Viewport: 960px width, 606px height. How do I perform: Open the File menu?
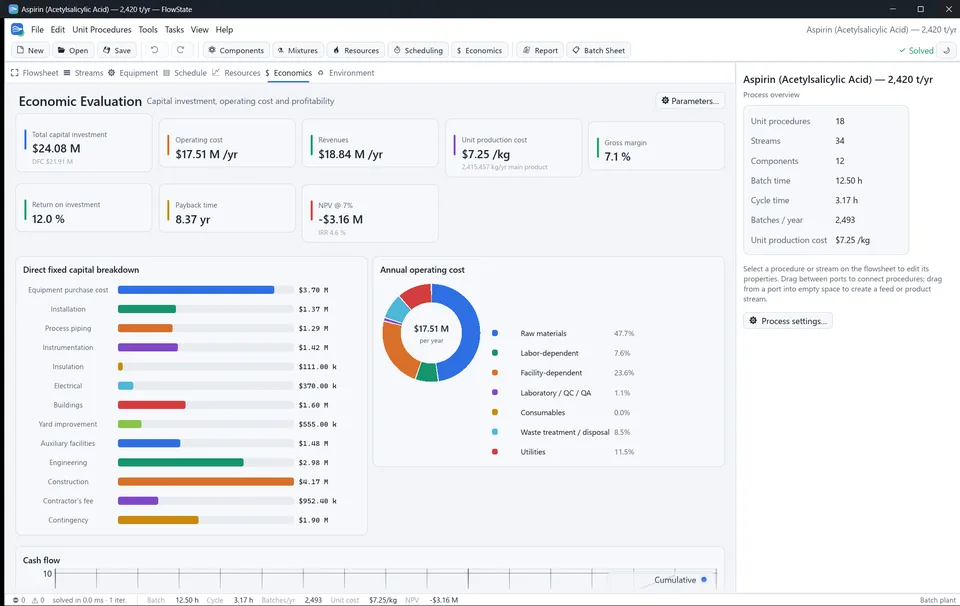coord(37,29)
